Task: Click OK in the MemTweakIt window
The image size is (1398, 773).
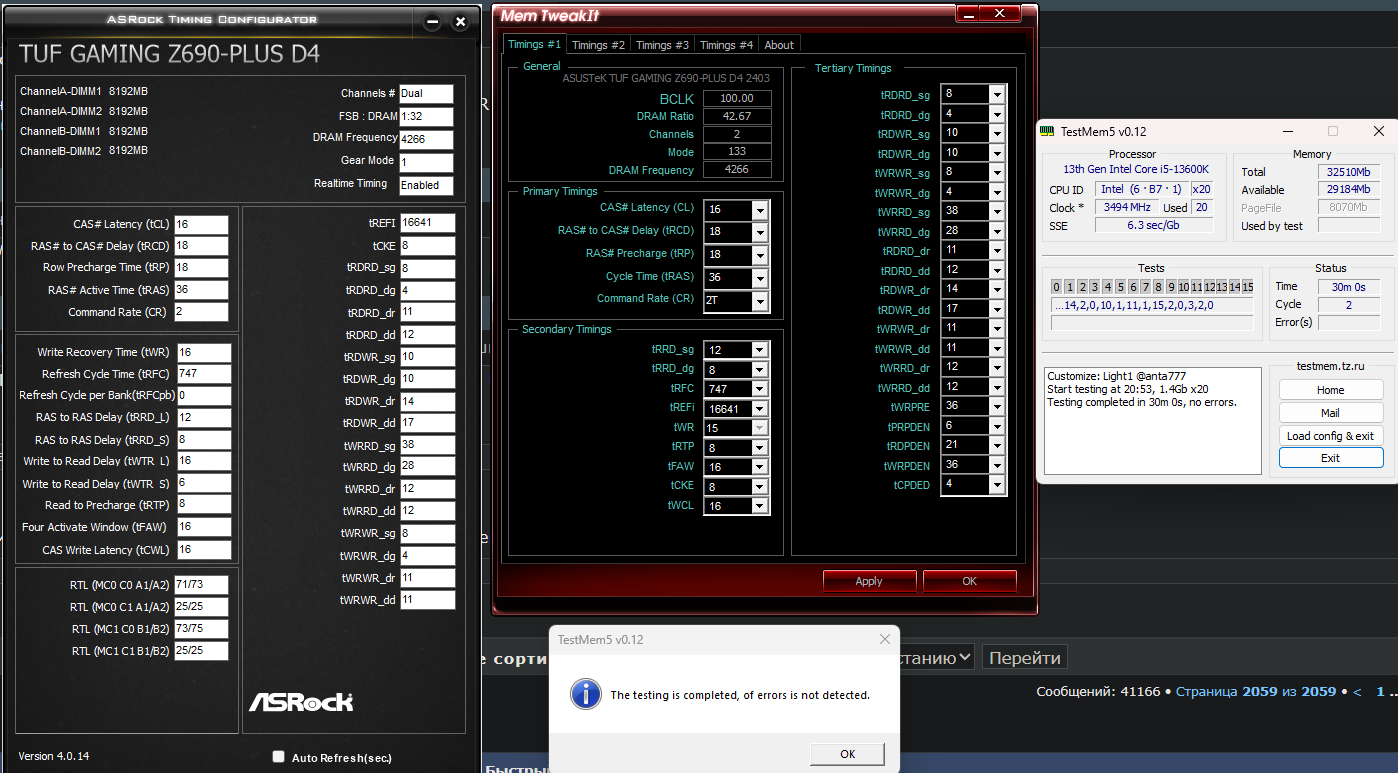Action: coord(969,581)
